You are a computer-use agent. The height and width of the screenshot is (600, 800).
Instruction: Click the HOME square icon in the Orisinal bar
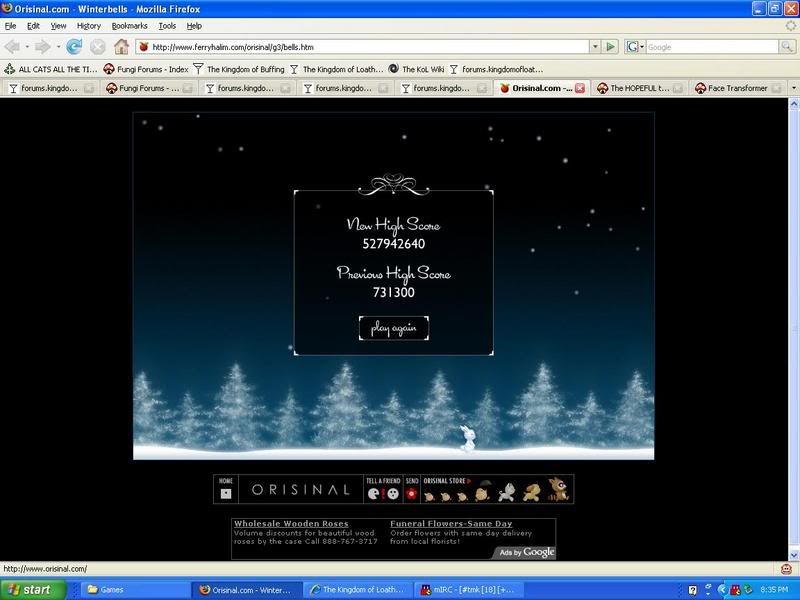coord(226,493)
